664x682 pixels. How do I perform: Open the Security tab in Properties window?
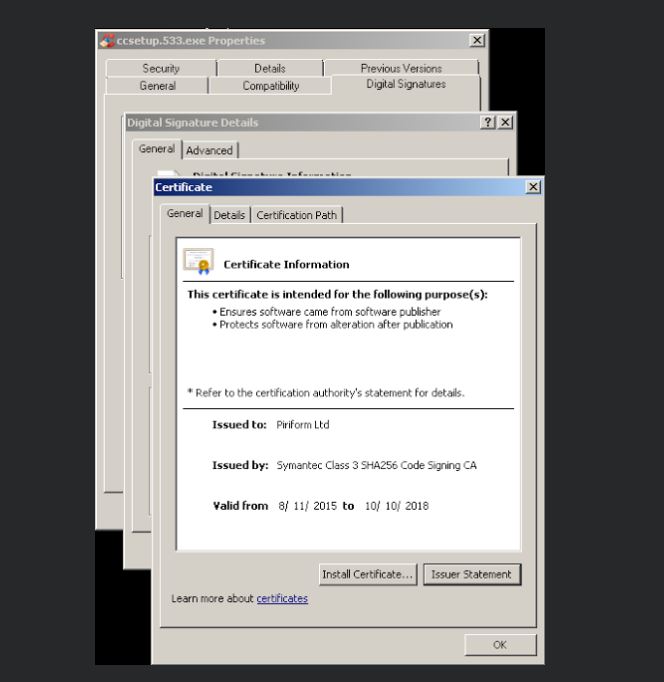(161, 68)
